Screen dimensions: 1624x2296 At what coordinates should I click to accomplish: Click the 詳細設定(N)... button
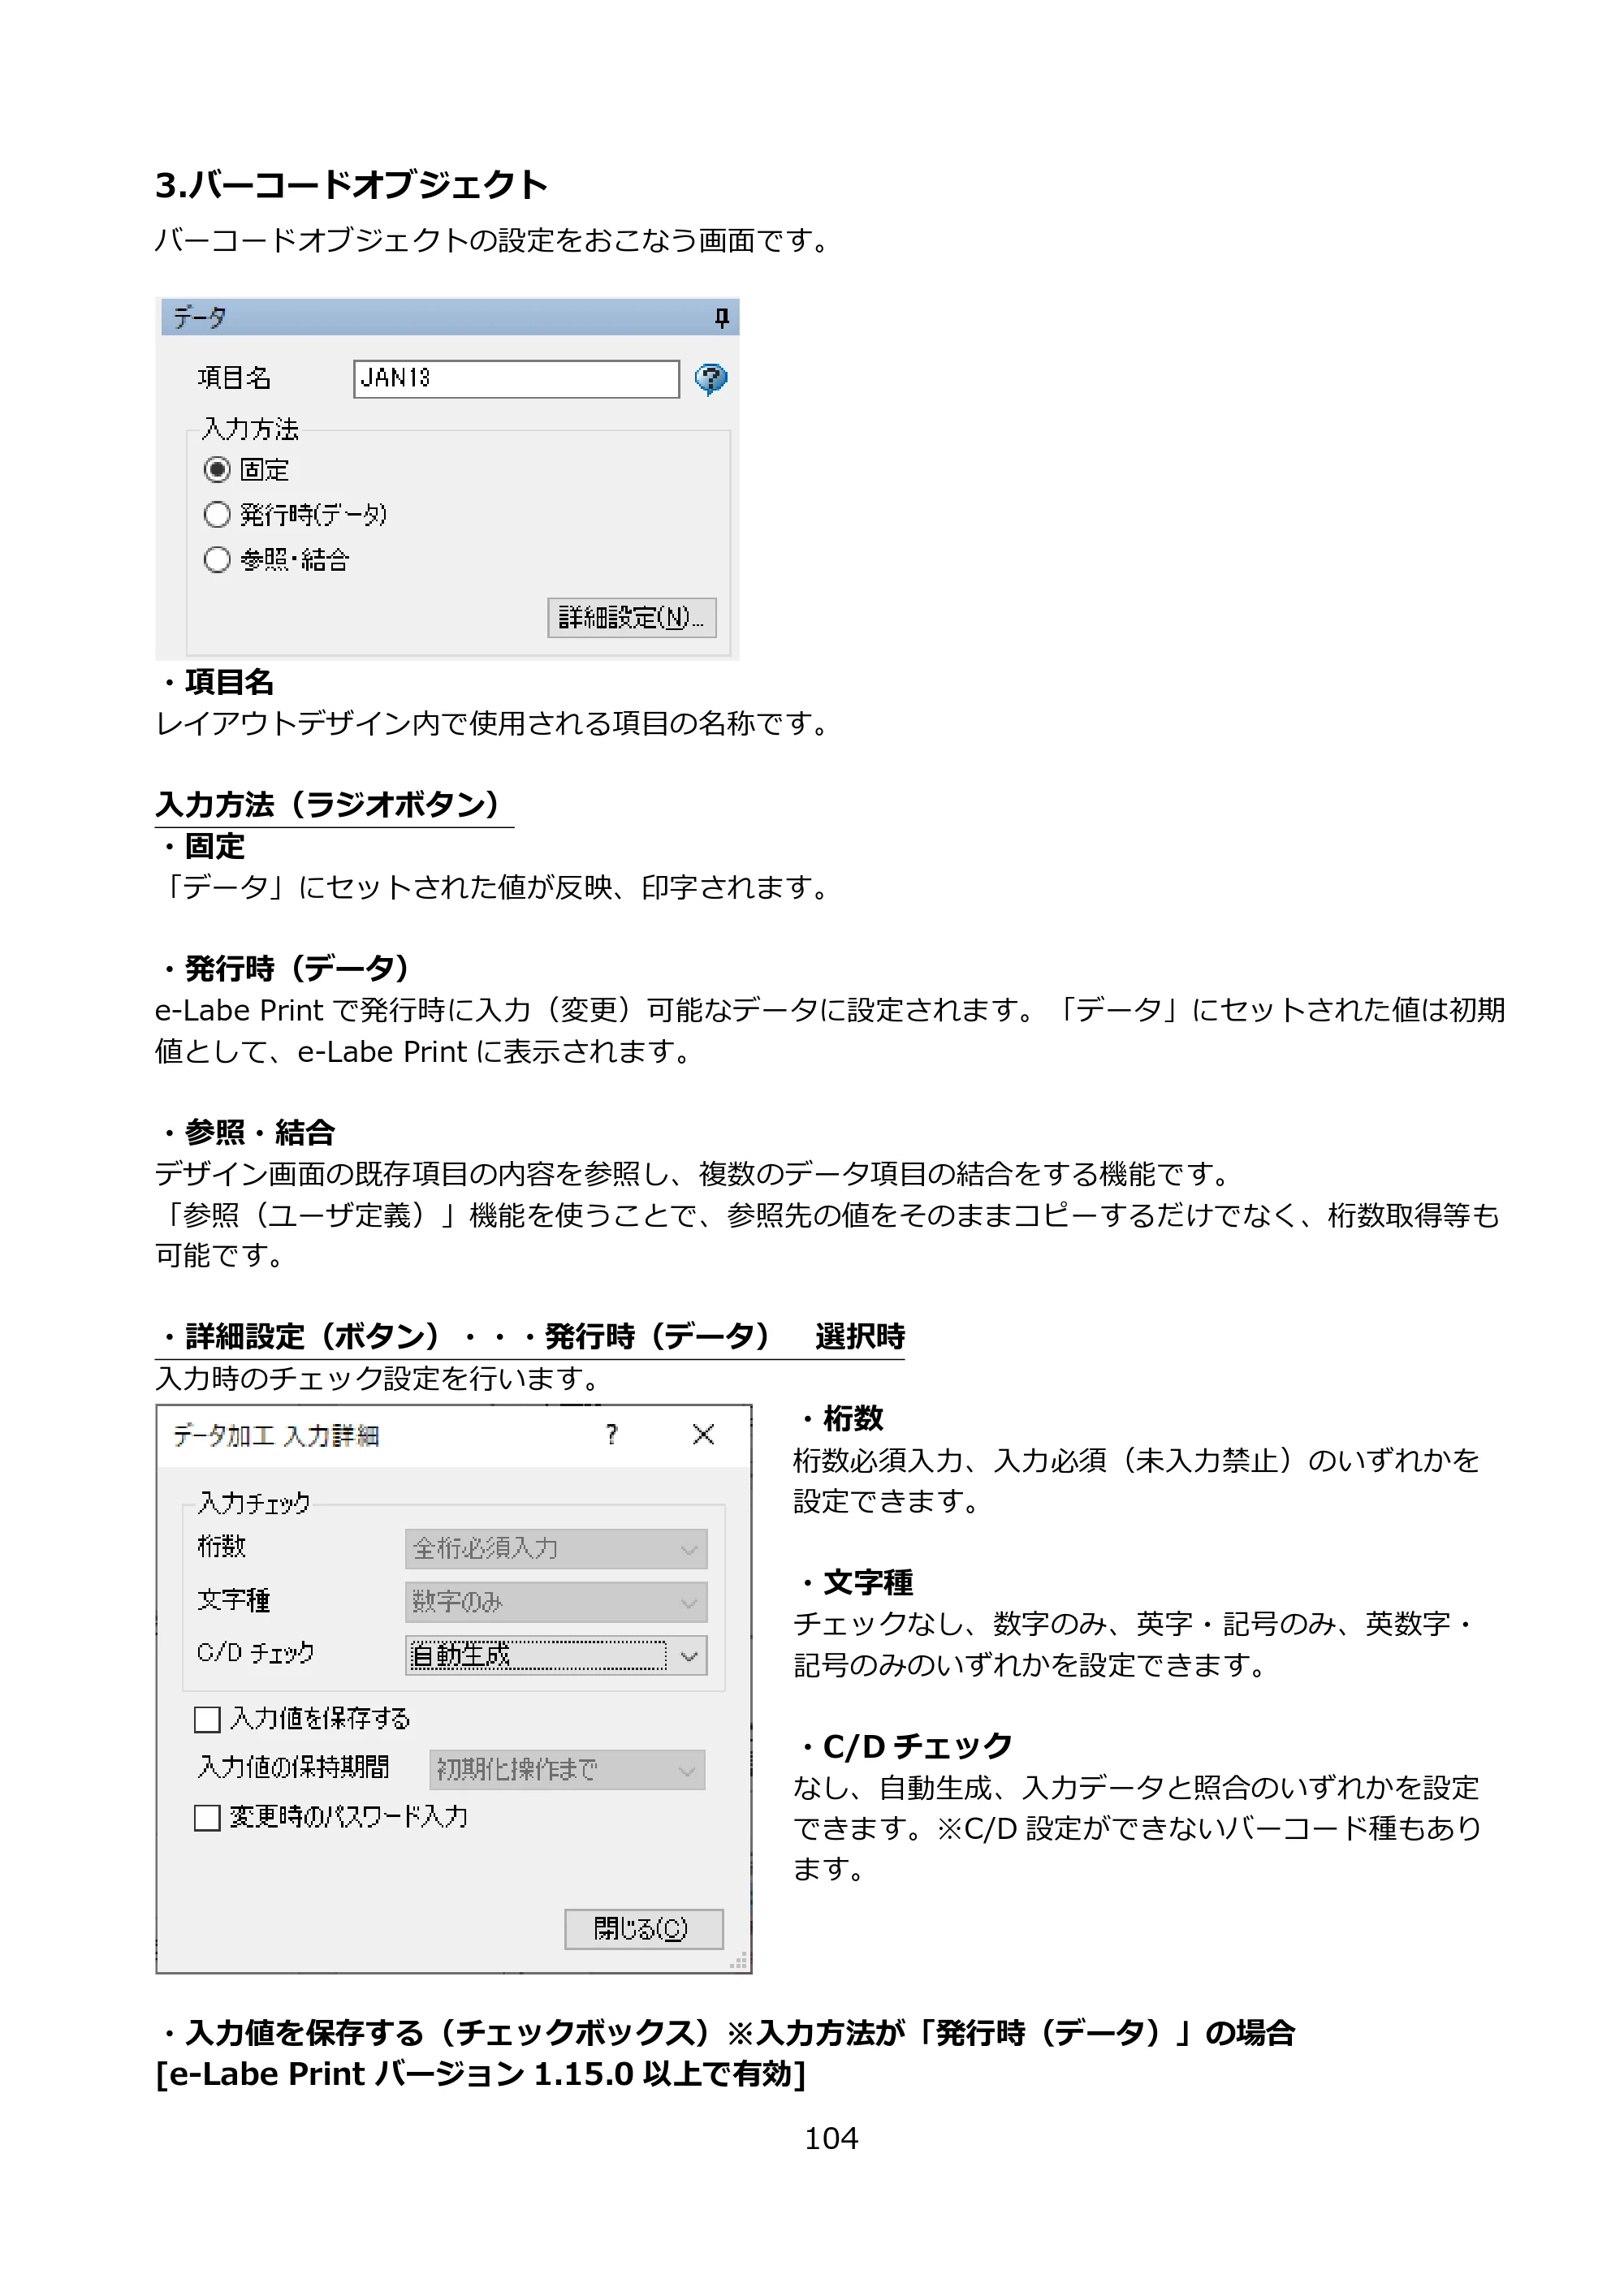[631, 617]
